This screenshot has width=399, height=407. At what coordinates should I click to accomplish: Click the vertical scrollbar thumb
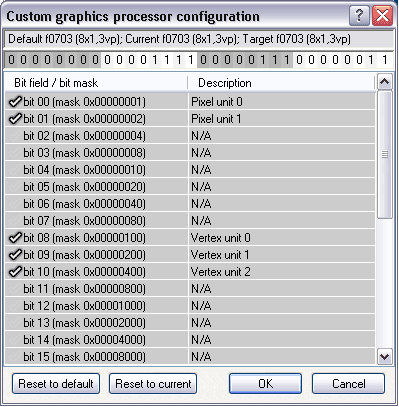pyautogui.click(x=385, y=155)
